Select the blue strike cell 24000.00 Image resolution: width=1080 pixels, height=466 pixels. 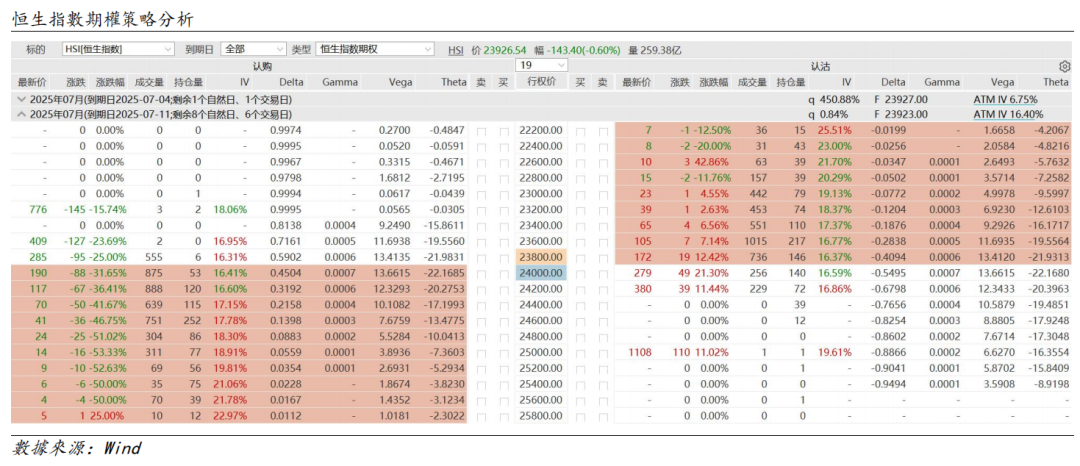tap(541, 273)
